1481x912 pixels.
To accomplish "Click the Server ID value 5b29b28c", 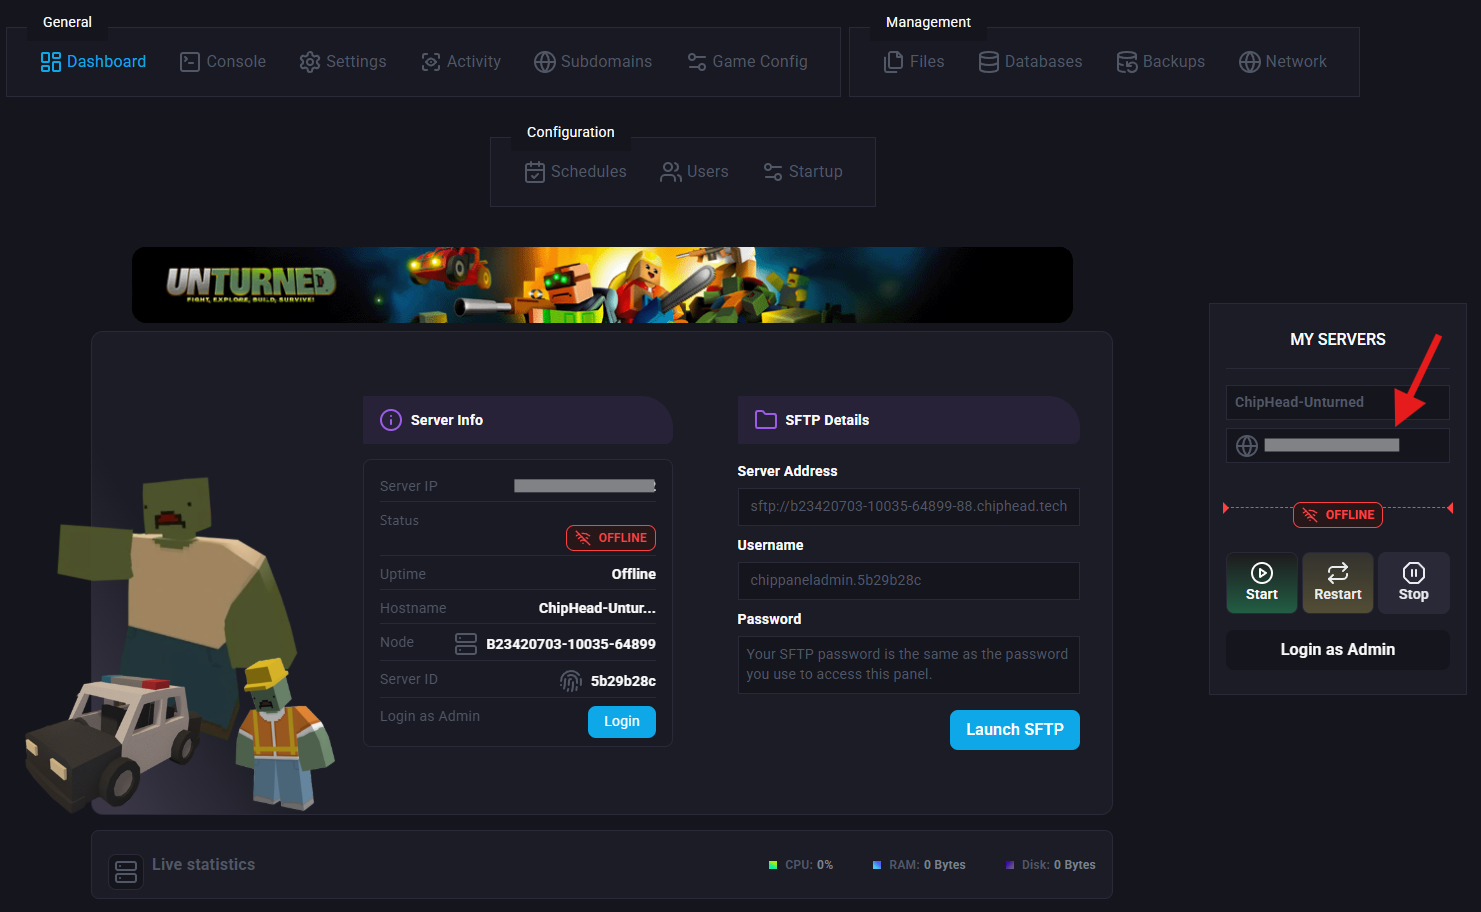I will 623,681.
